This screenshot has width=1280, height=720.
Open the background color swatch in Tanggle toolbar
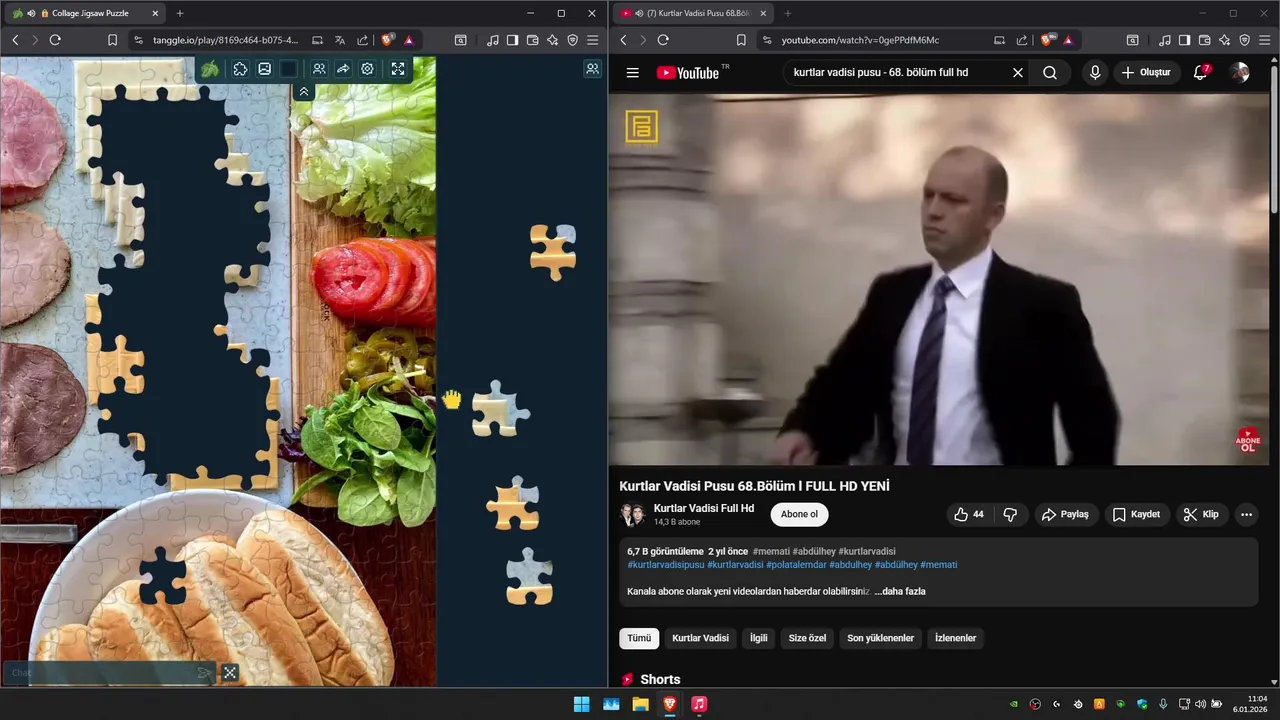[288, 69]
